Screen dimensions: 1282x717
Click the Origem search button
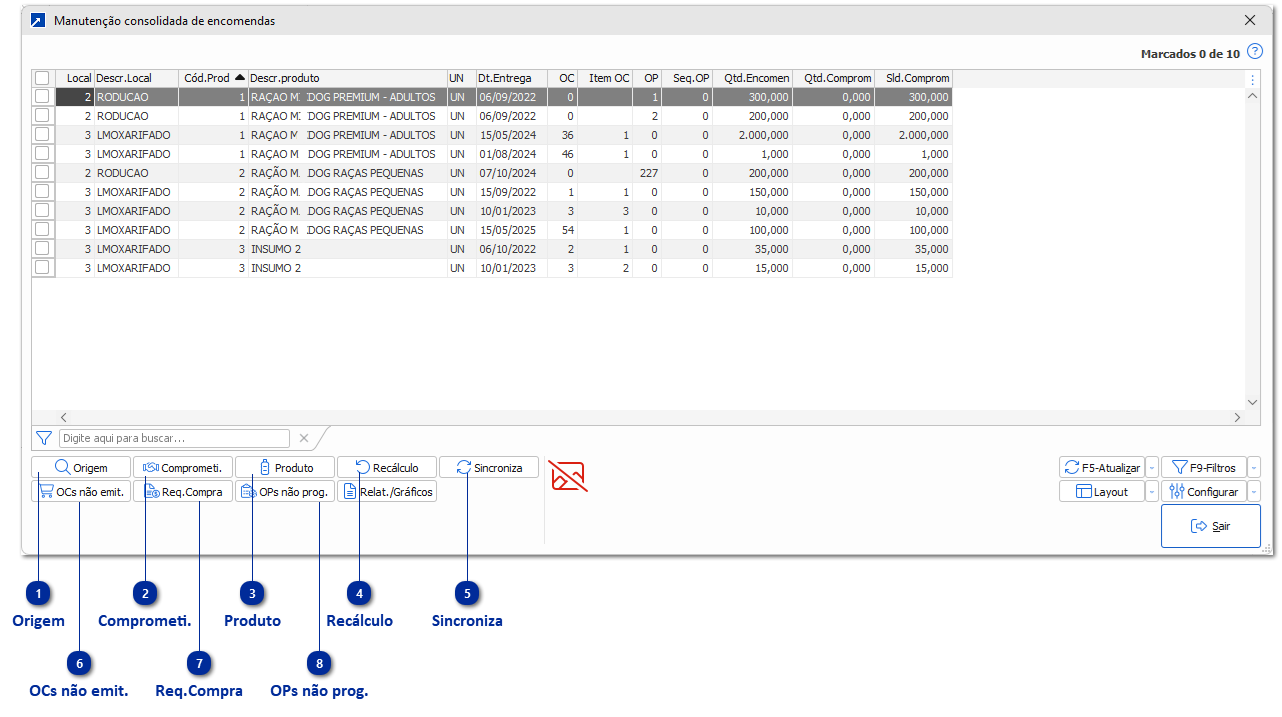pos(81,467)
